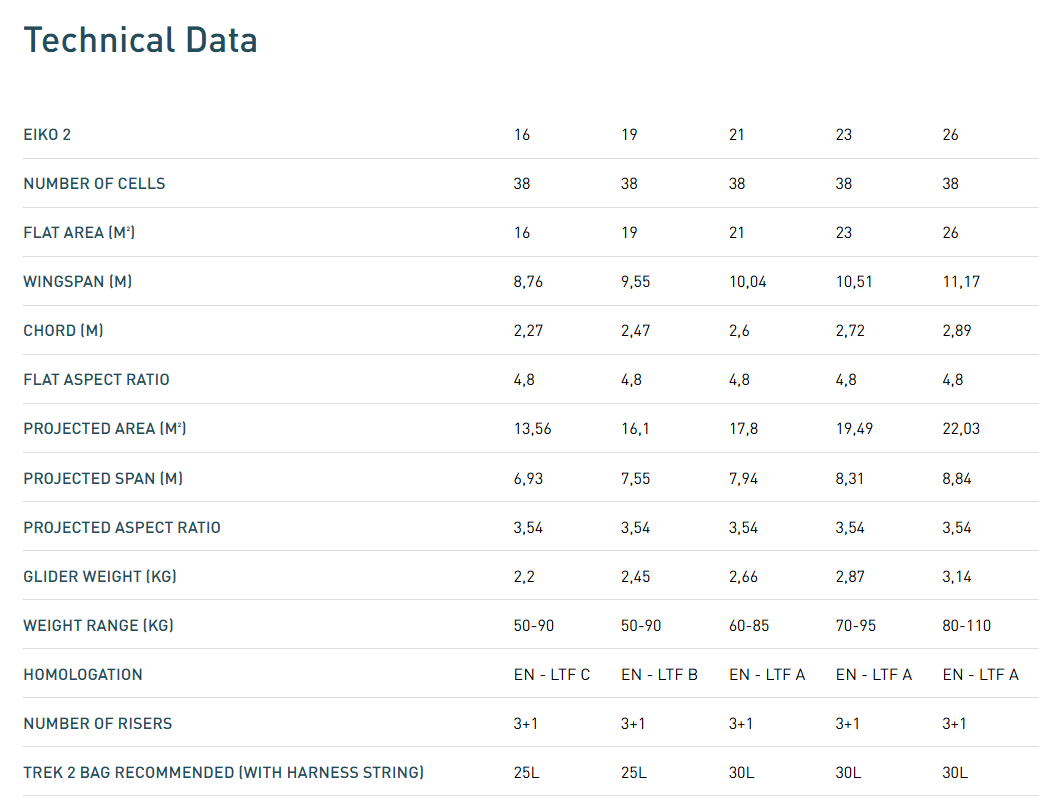Click wingspan value 11,17

click(961, 282)
